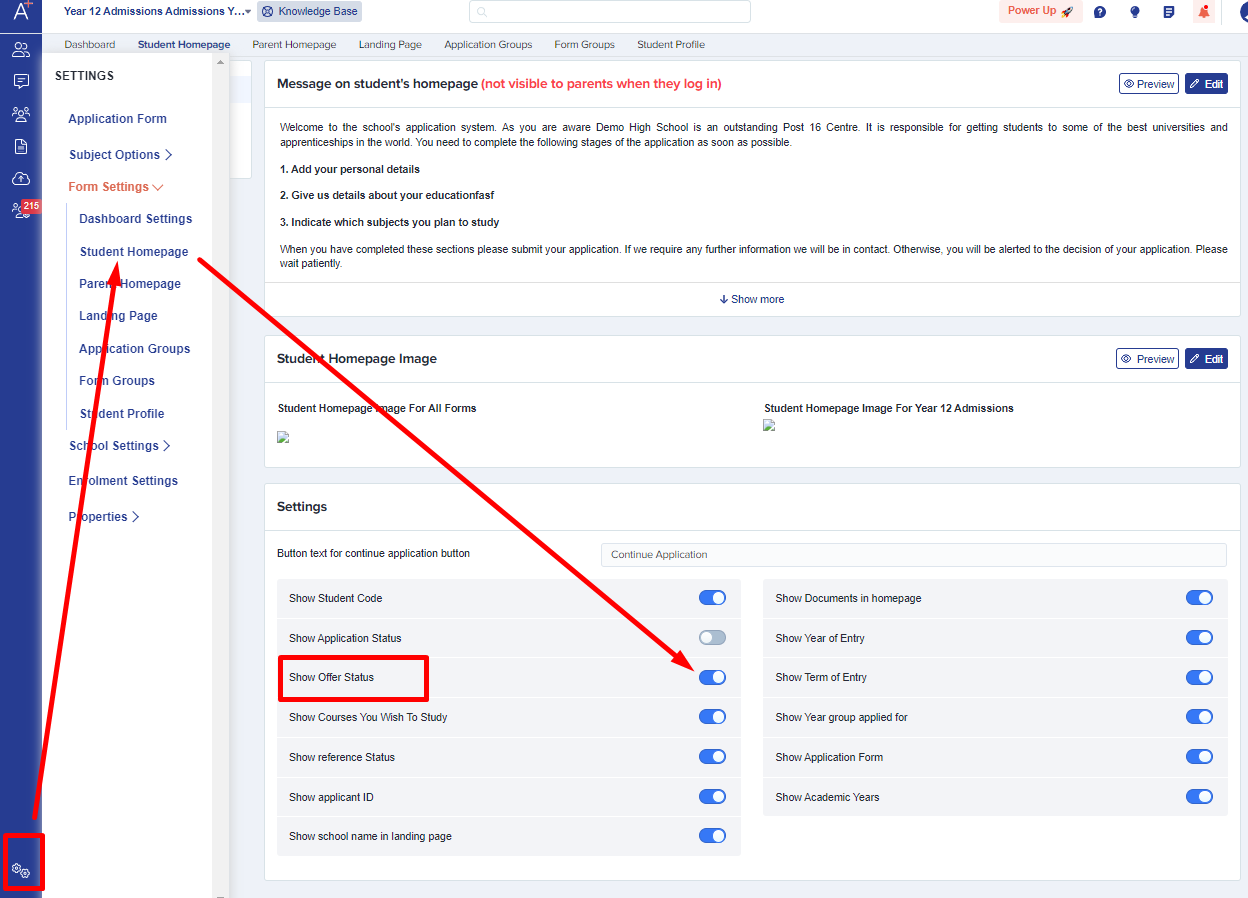
Task: Click the Power Up button
Action: [x=1040, y=11]
